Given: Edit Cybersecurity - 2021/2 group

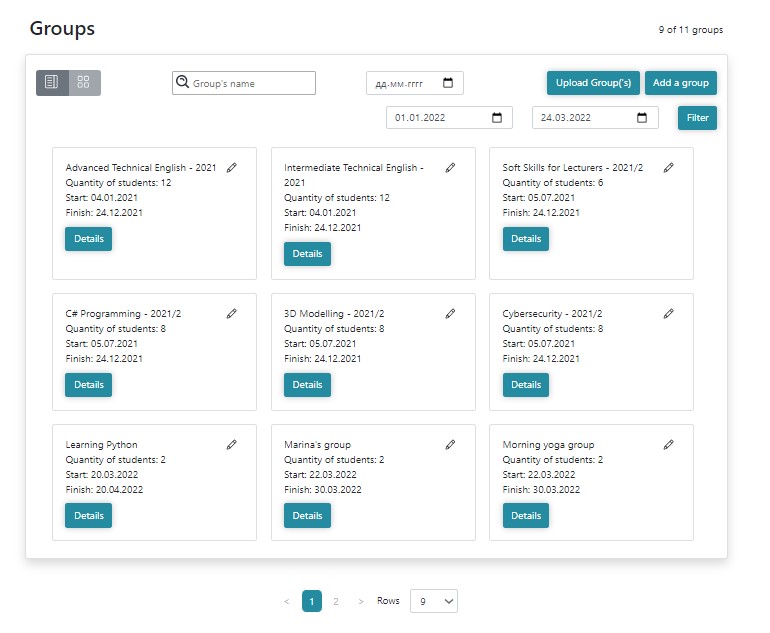Looking at the screenshot, I should (668, 314).
